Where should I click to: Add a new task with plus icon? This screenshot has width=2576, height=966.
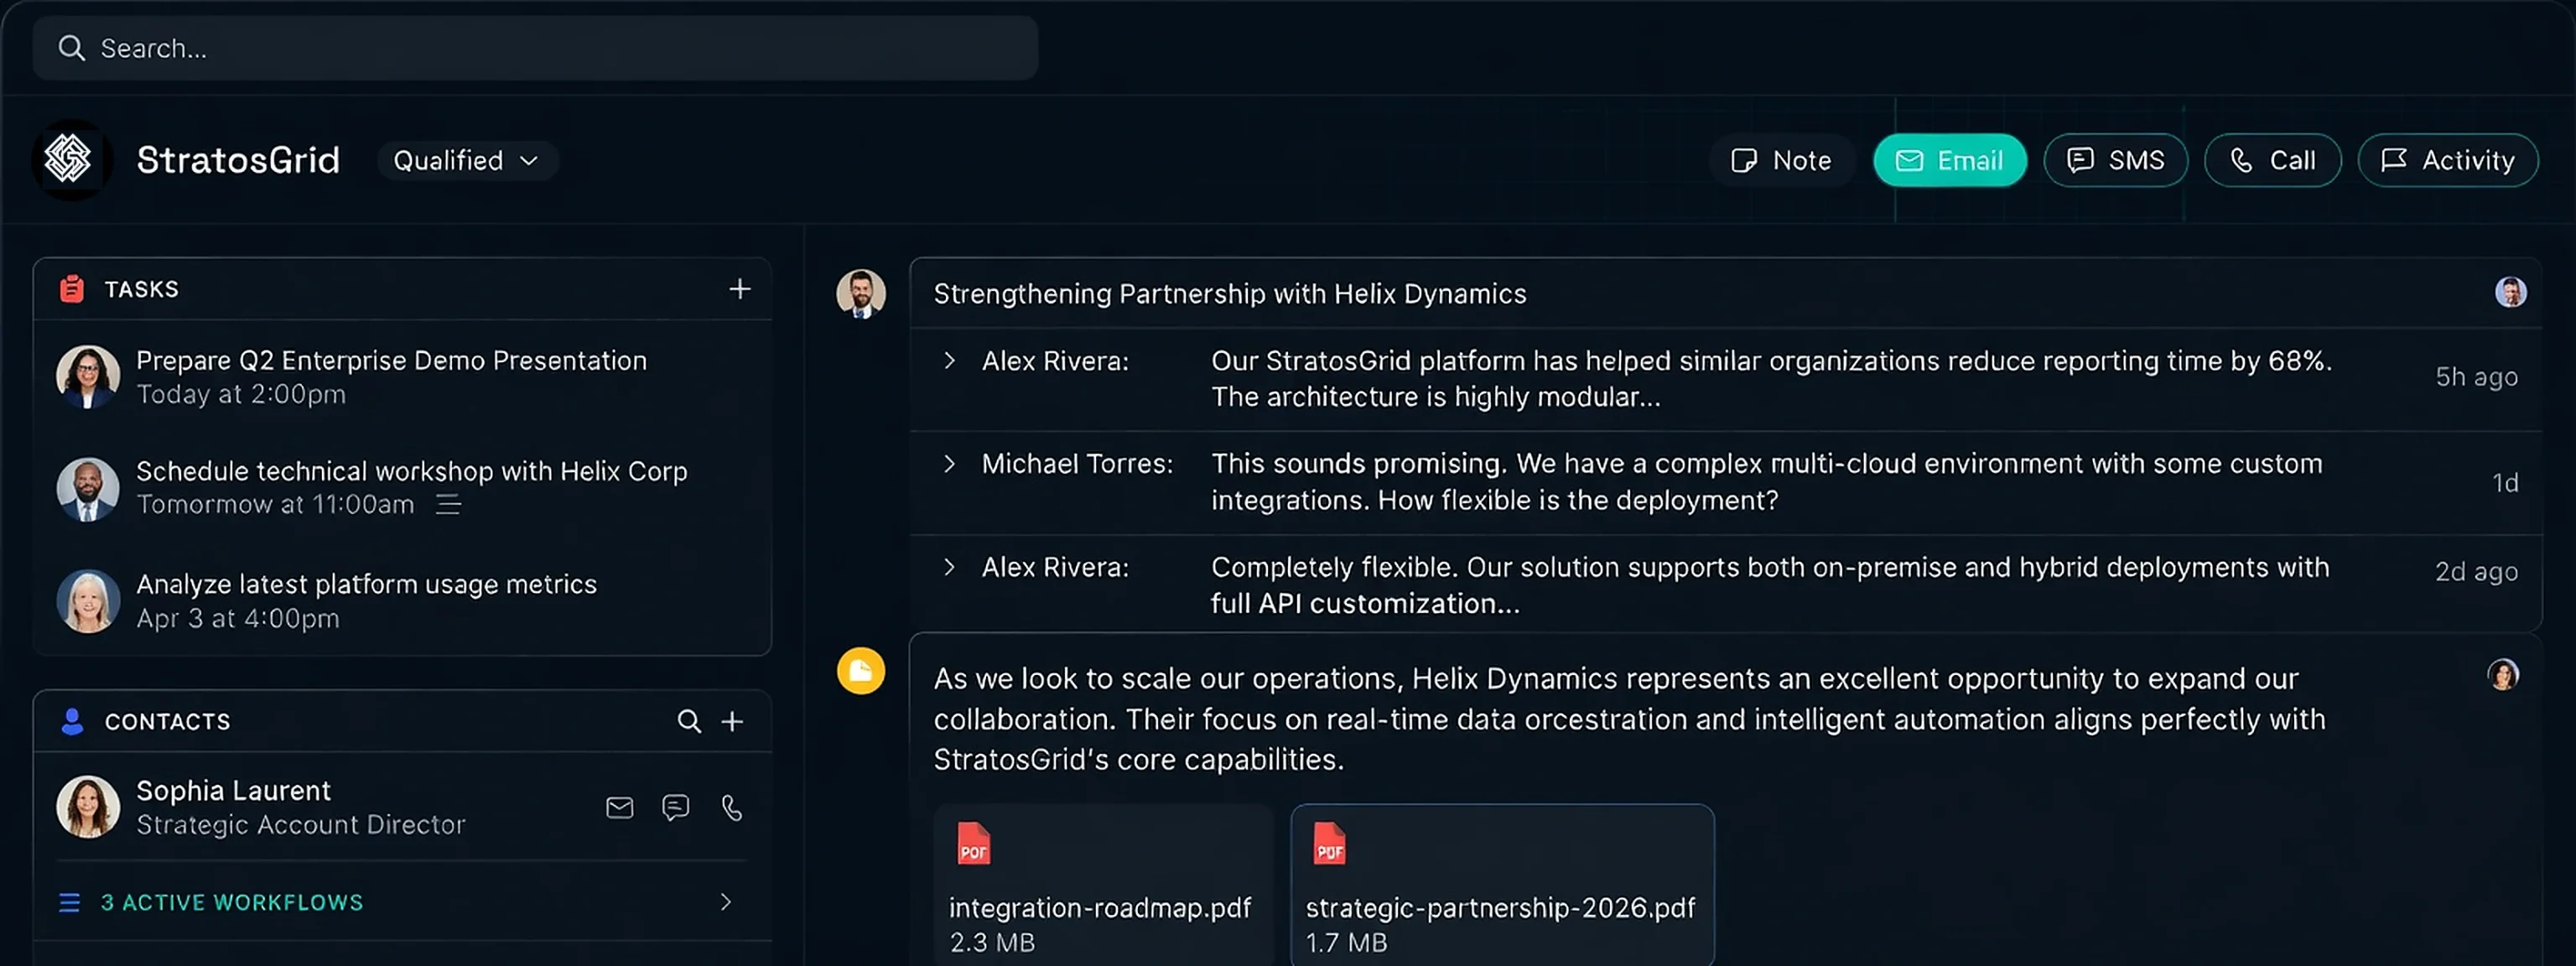(x=739, y=289)
